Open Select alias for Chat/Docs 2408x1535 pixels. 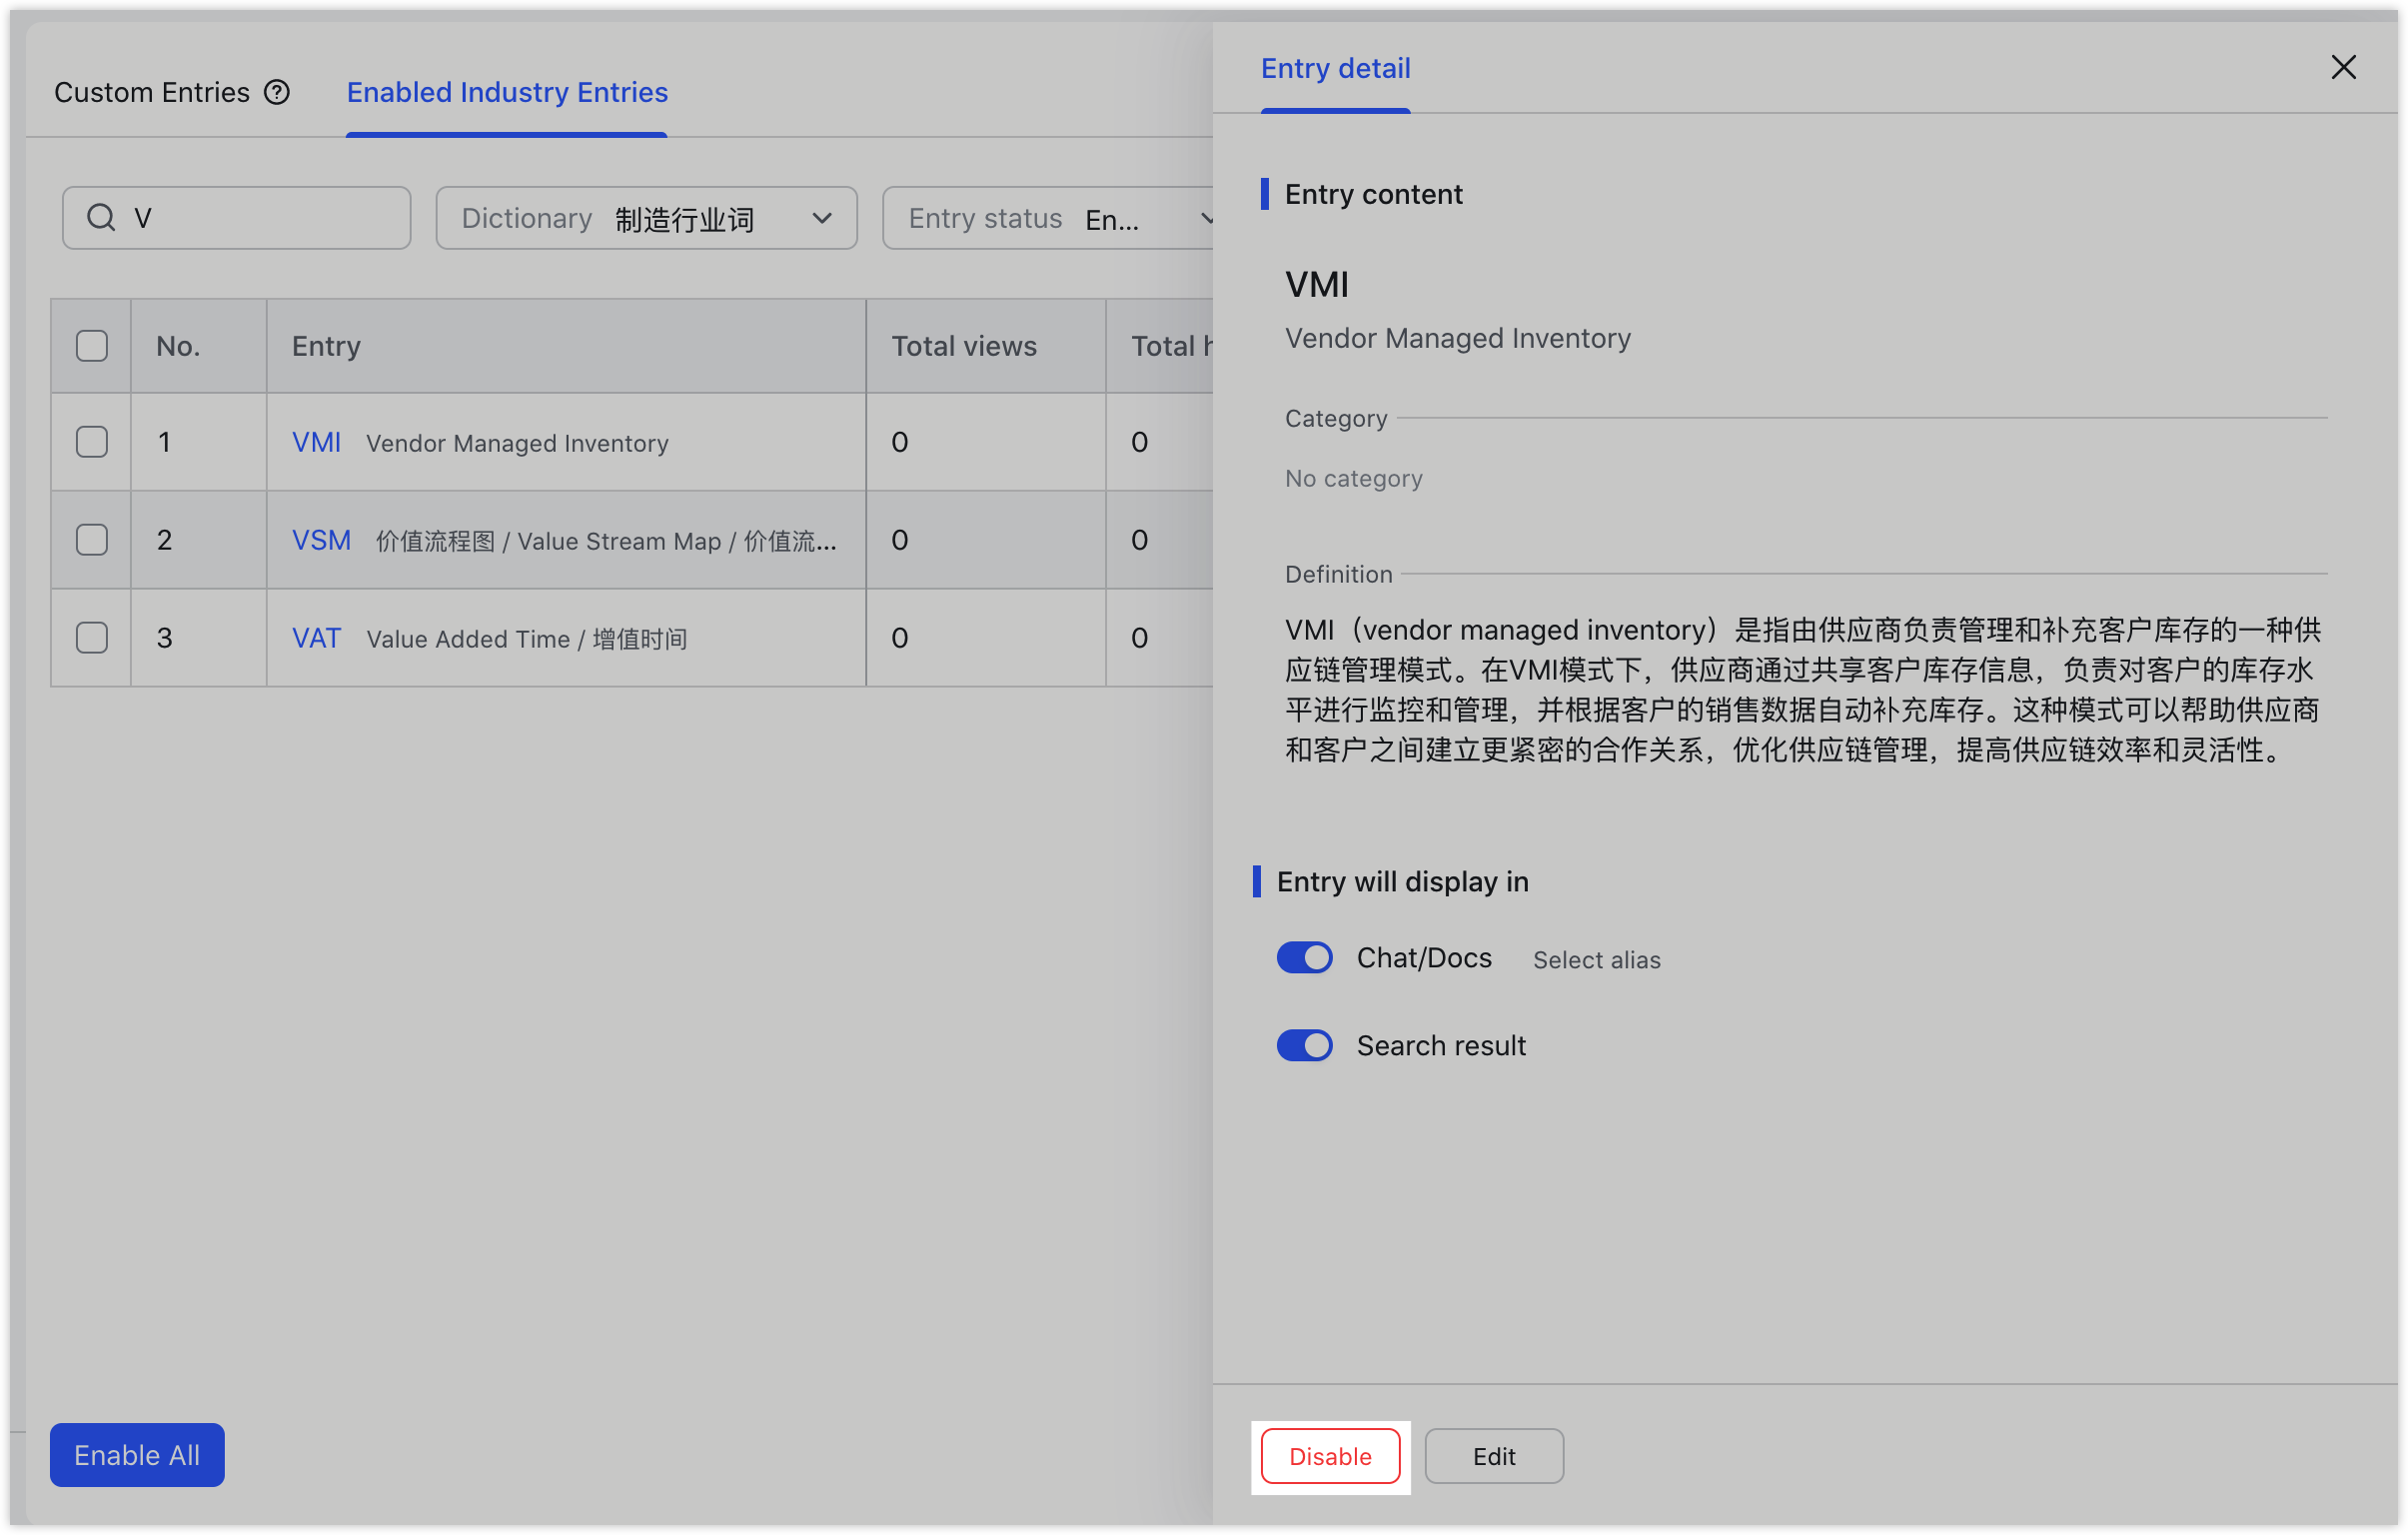(1596, 959)
